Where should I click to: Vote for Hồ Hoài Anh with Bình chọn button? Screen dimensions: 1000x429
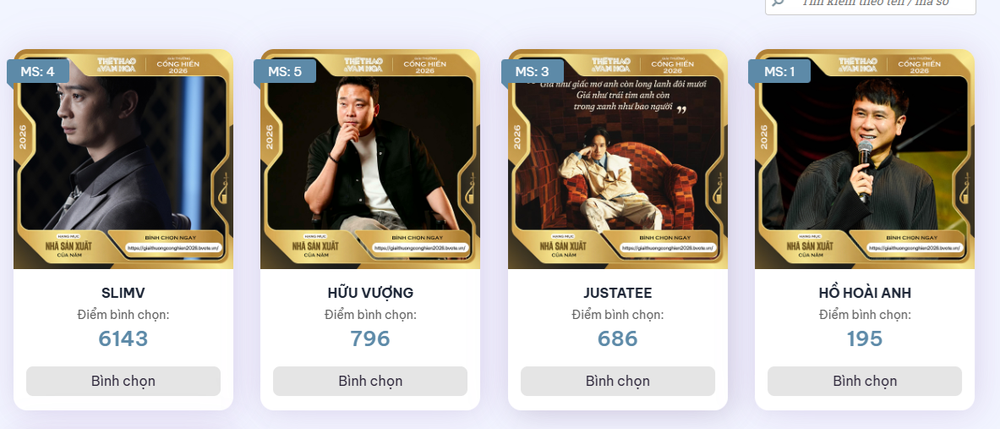coord(864,381)
